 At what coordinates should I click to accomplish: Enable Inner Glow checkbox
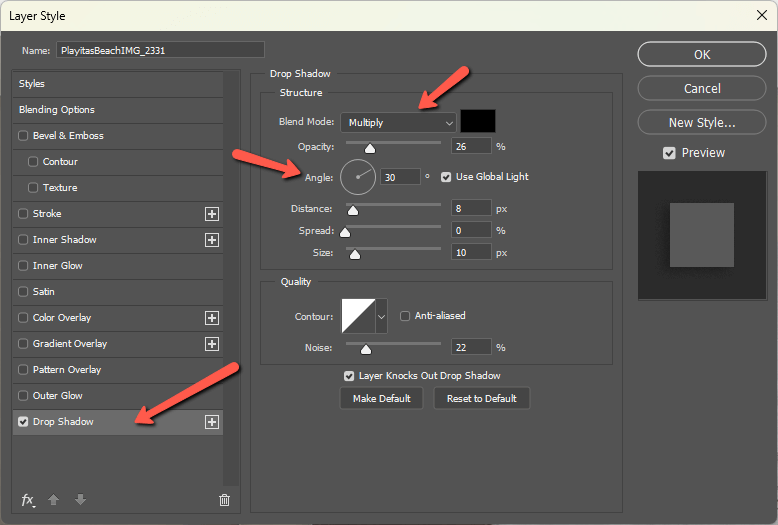coord(23,265)
